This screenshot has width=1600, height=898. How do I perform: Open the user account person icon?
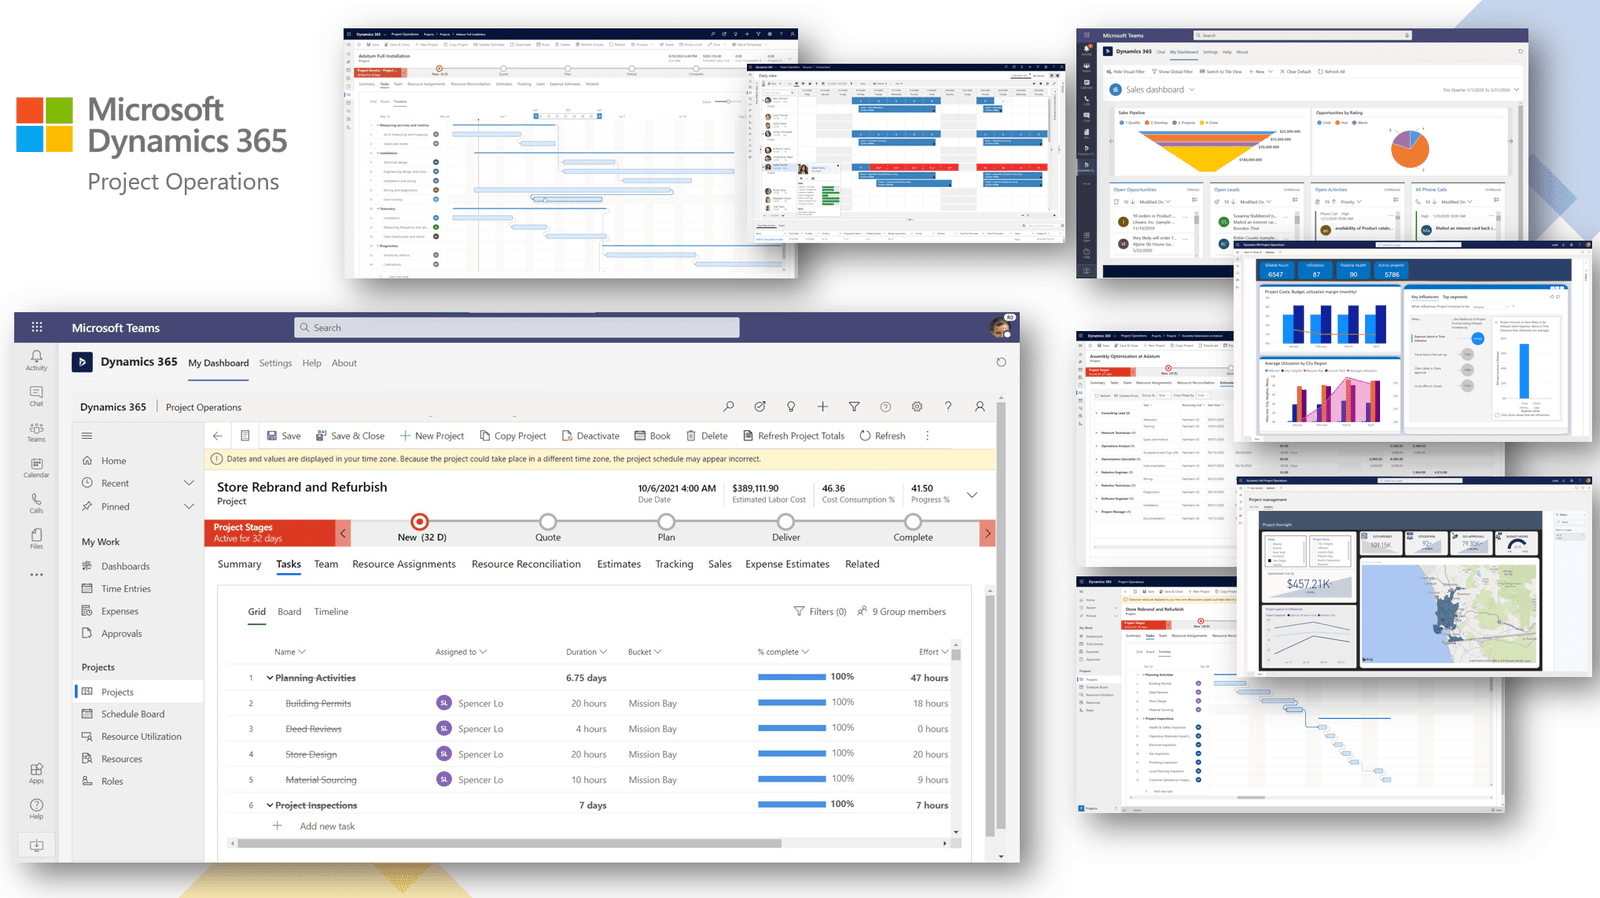click(980, 407)
